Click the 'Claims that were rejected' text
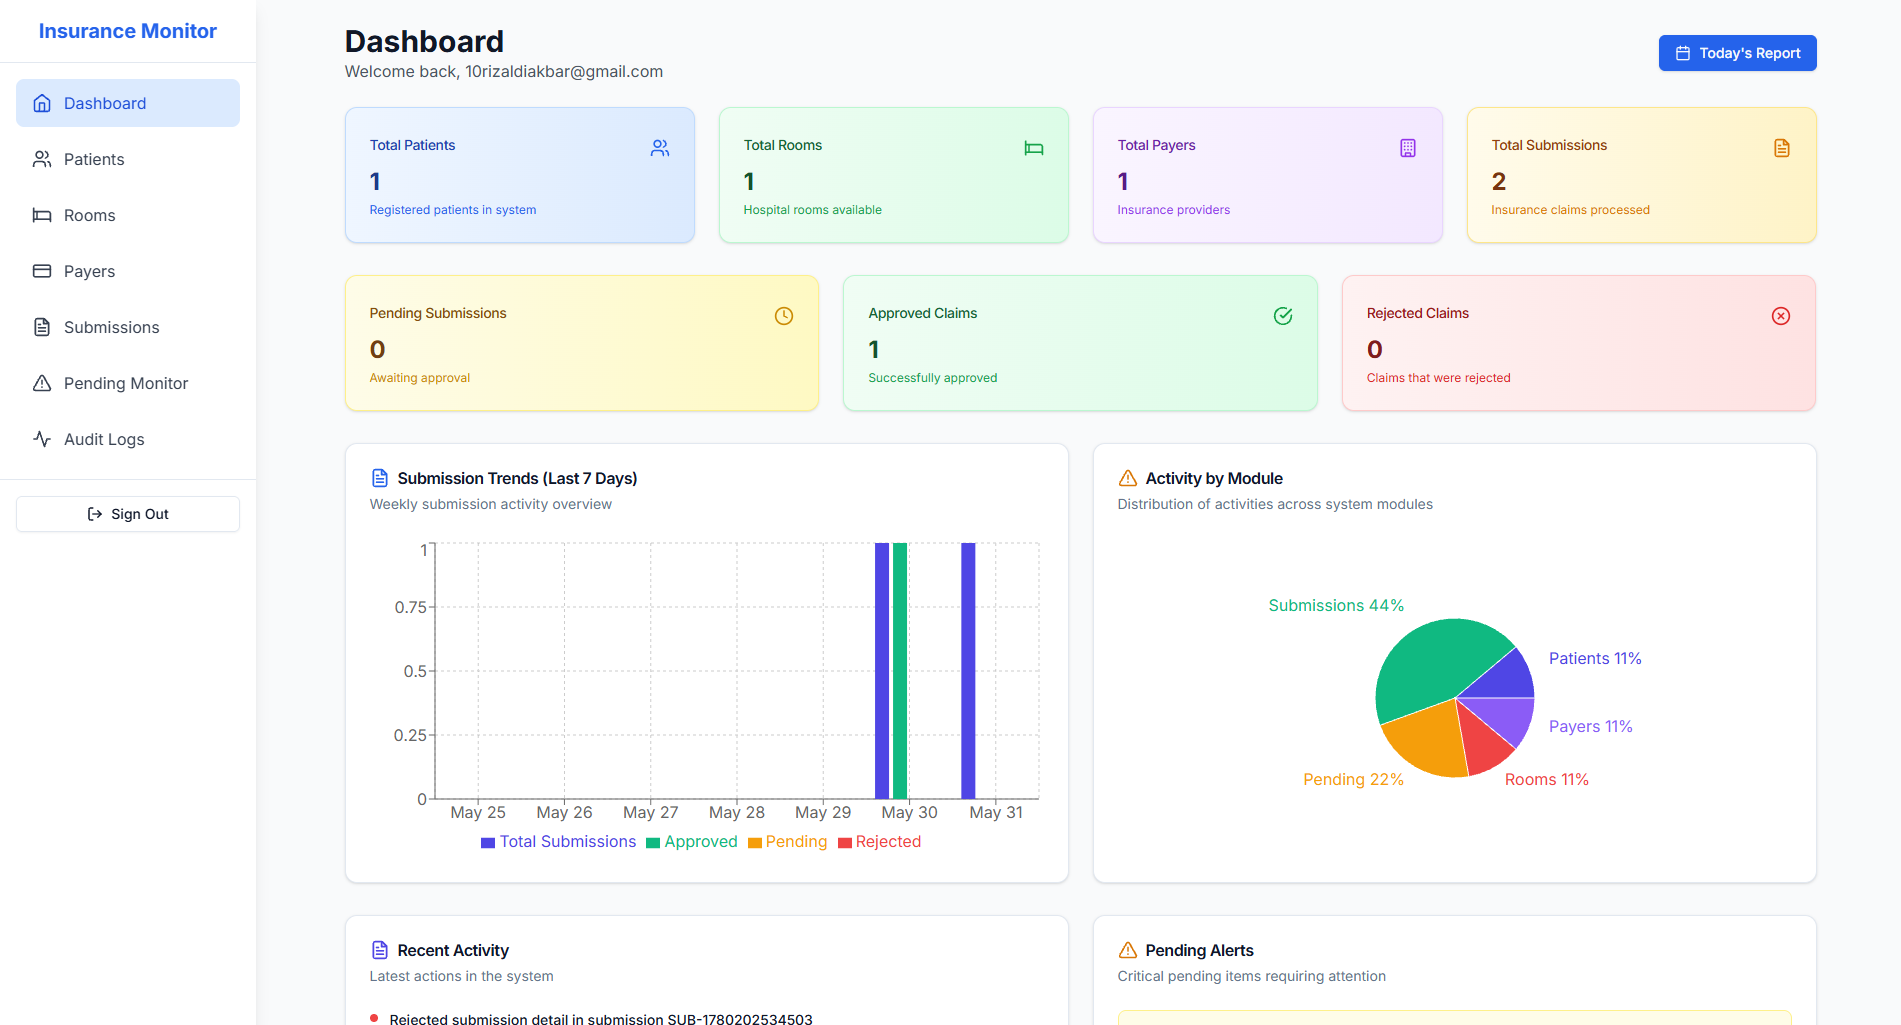The image size is (1901, 1025). pyautogui.click(x=1438, y=378)
